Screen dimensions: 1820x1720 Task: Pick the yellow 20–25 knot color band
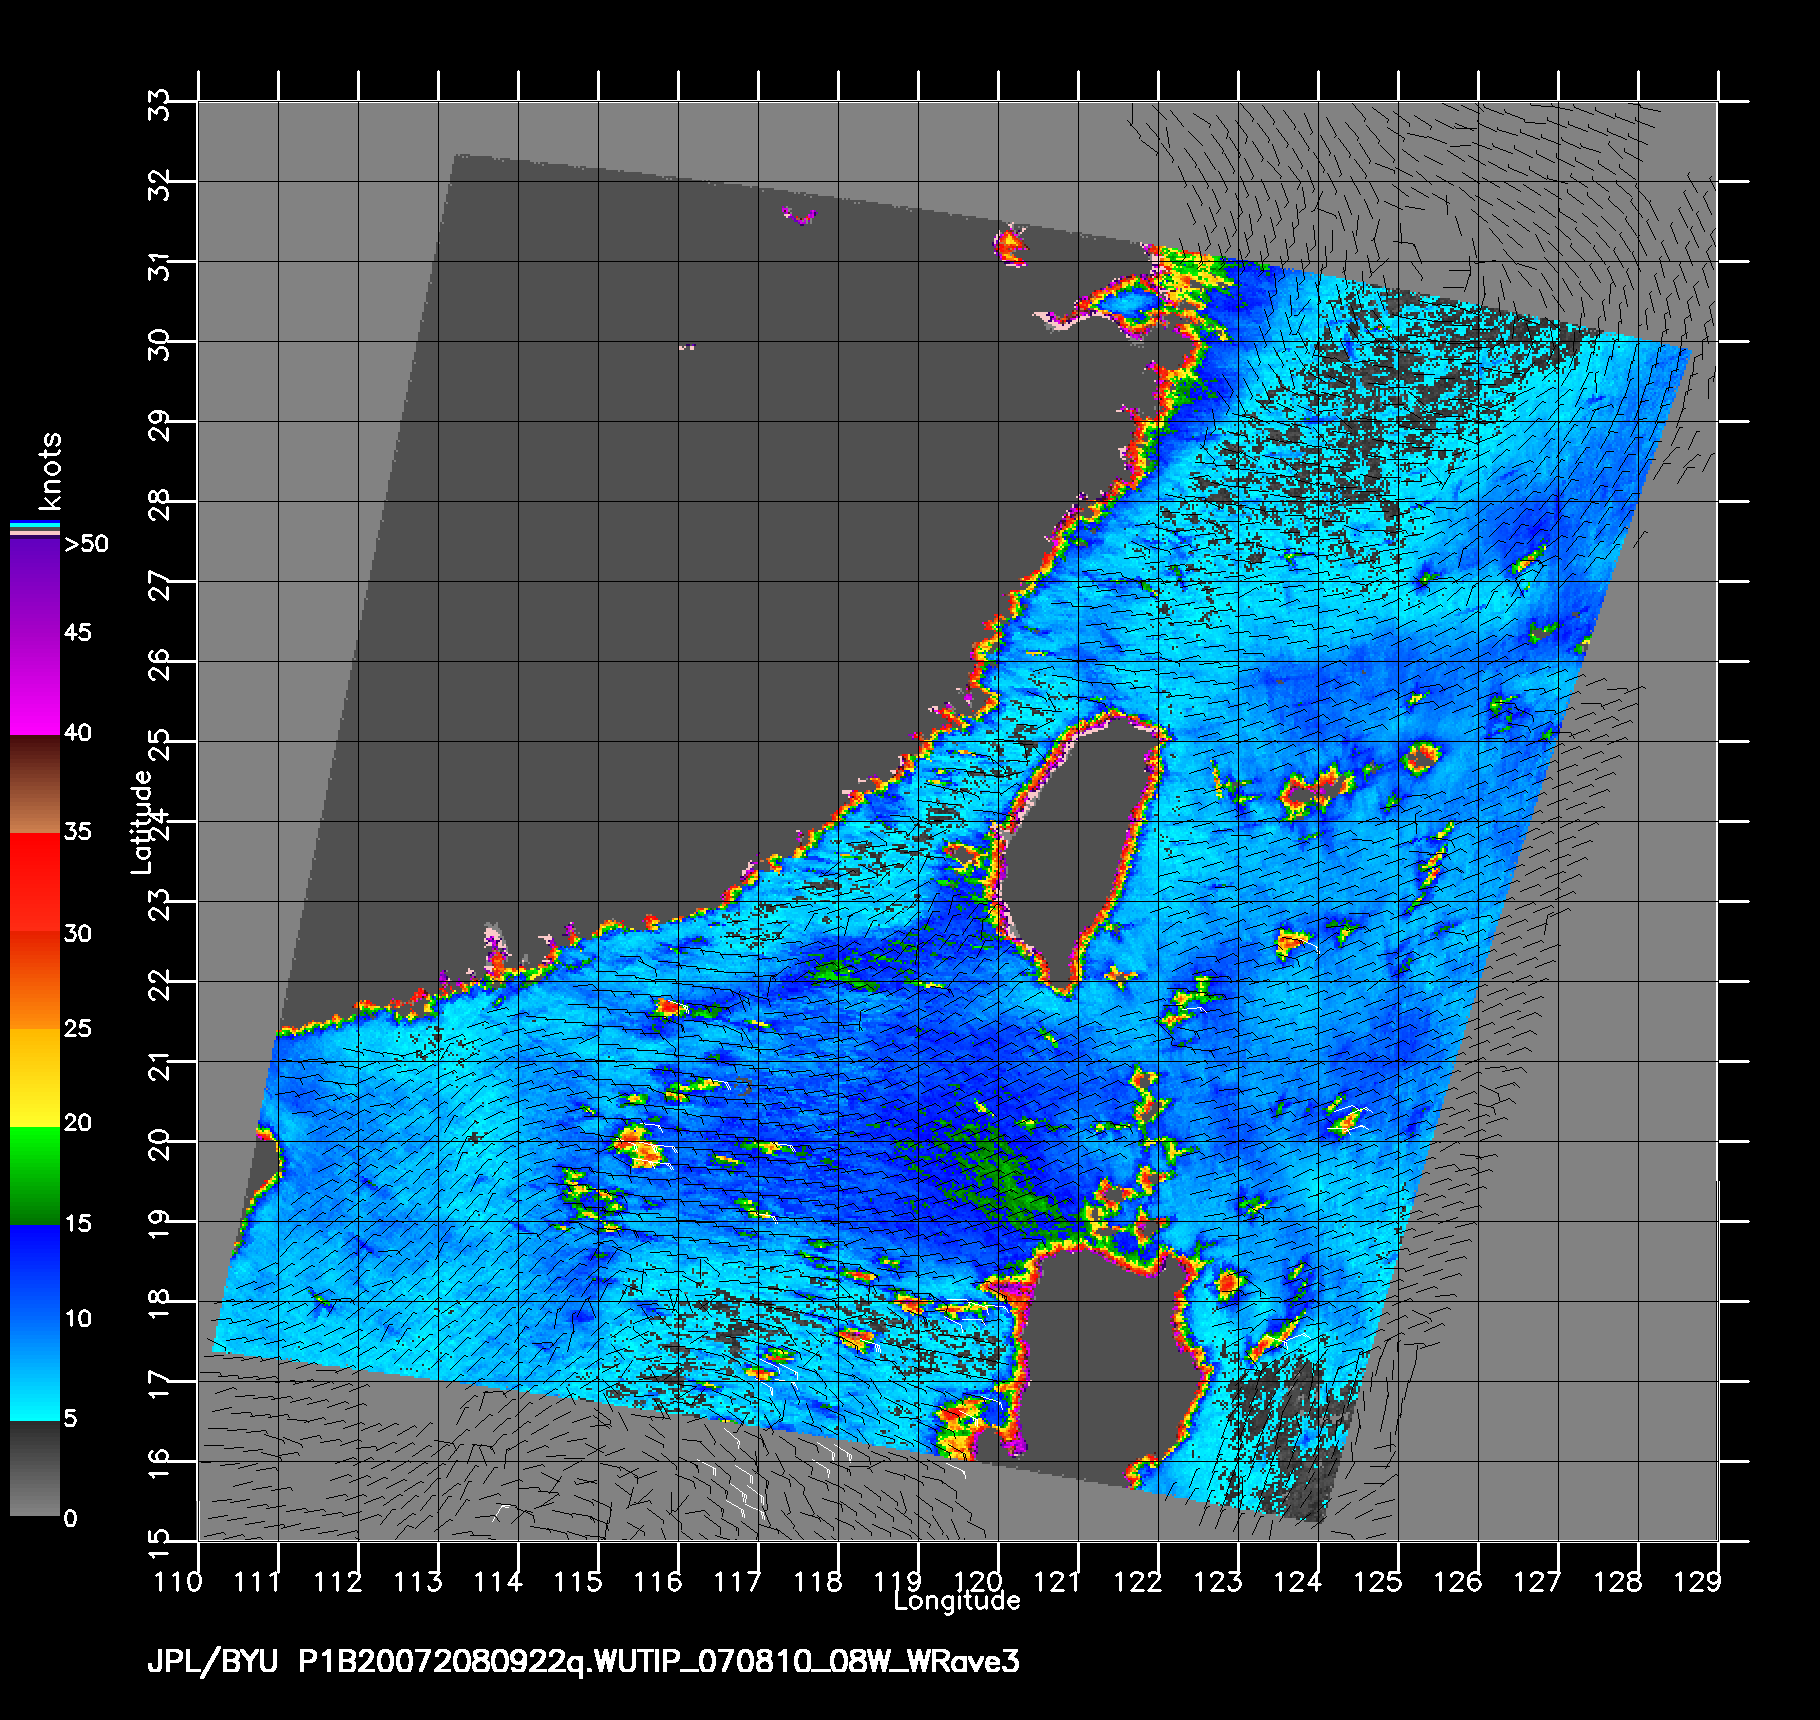(x=34, y=1078)
